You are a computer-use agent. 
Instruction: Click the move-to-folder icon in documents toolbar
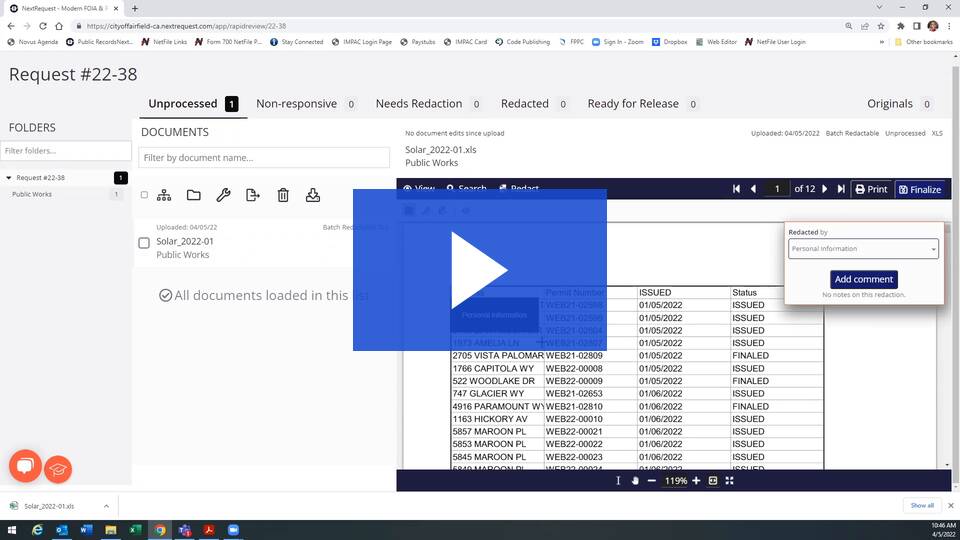193,195
